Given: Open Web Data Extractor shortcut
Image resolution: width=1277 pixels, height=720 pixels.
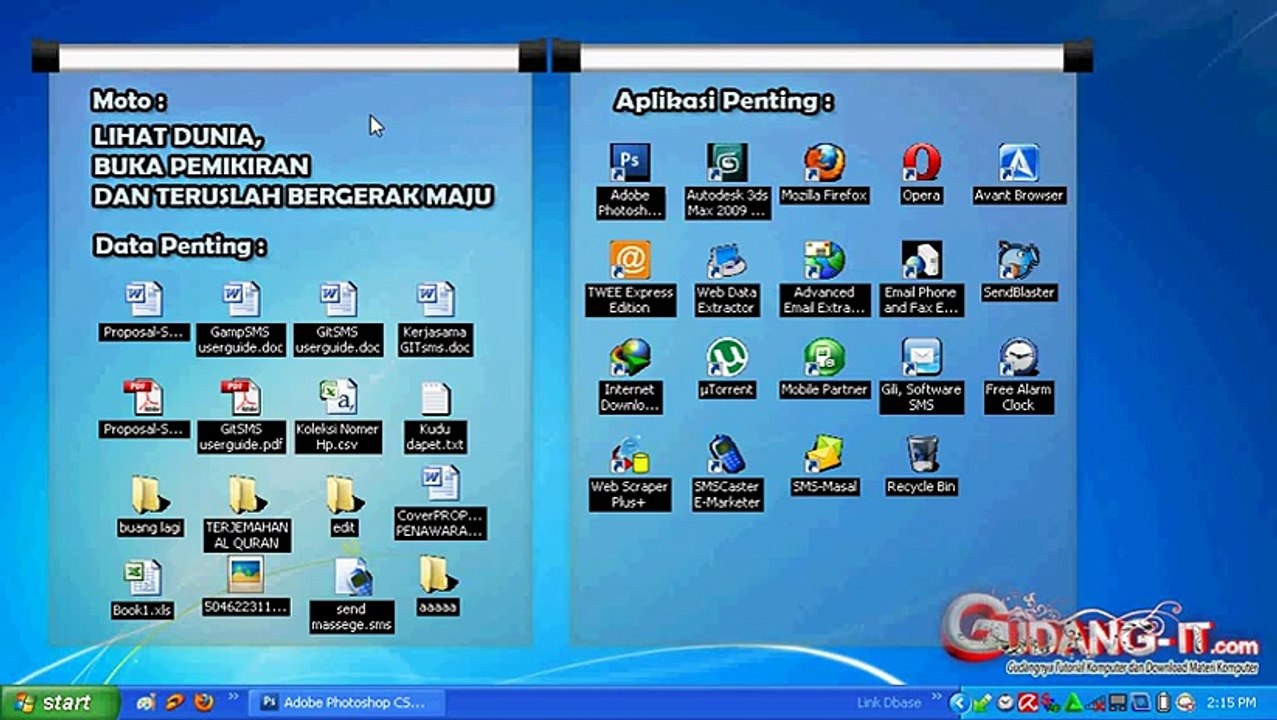Looking at the screenshot, I should click(x=727, y=278).
